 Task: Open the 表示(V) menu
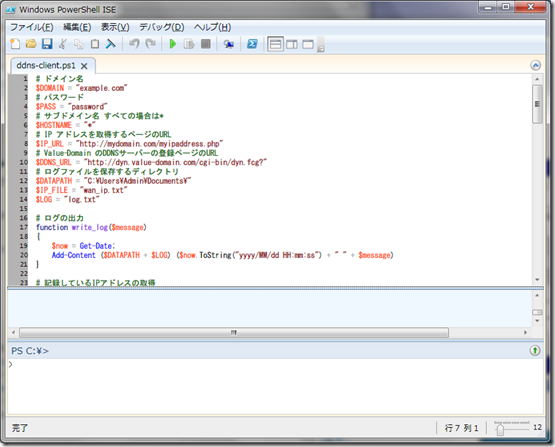(x=115, y=27)
